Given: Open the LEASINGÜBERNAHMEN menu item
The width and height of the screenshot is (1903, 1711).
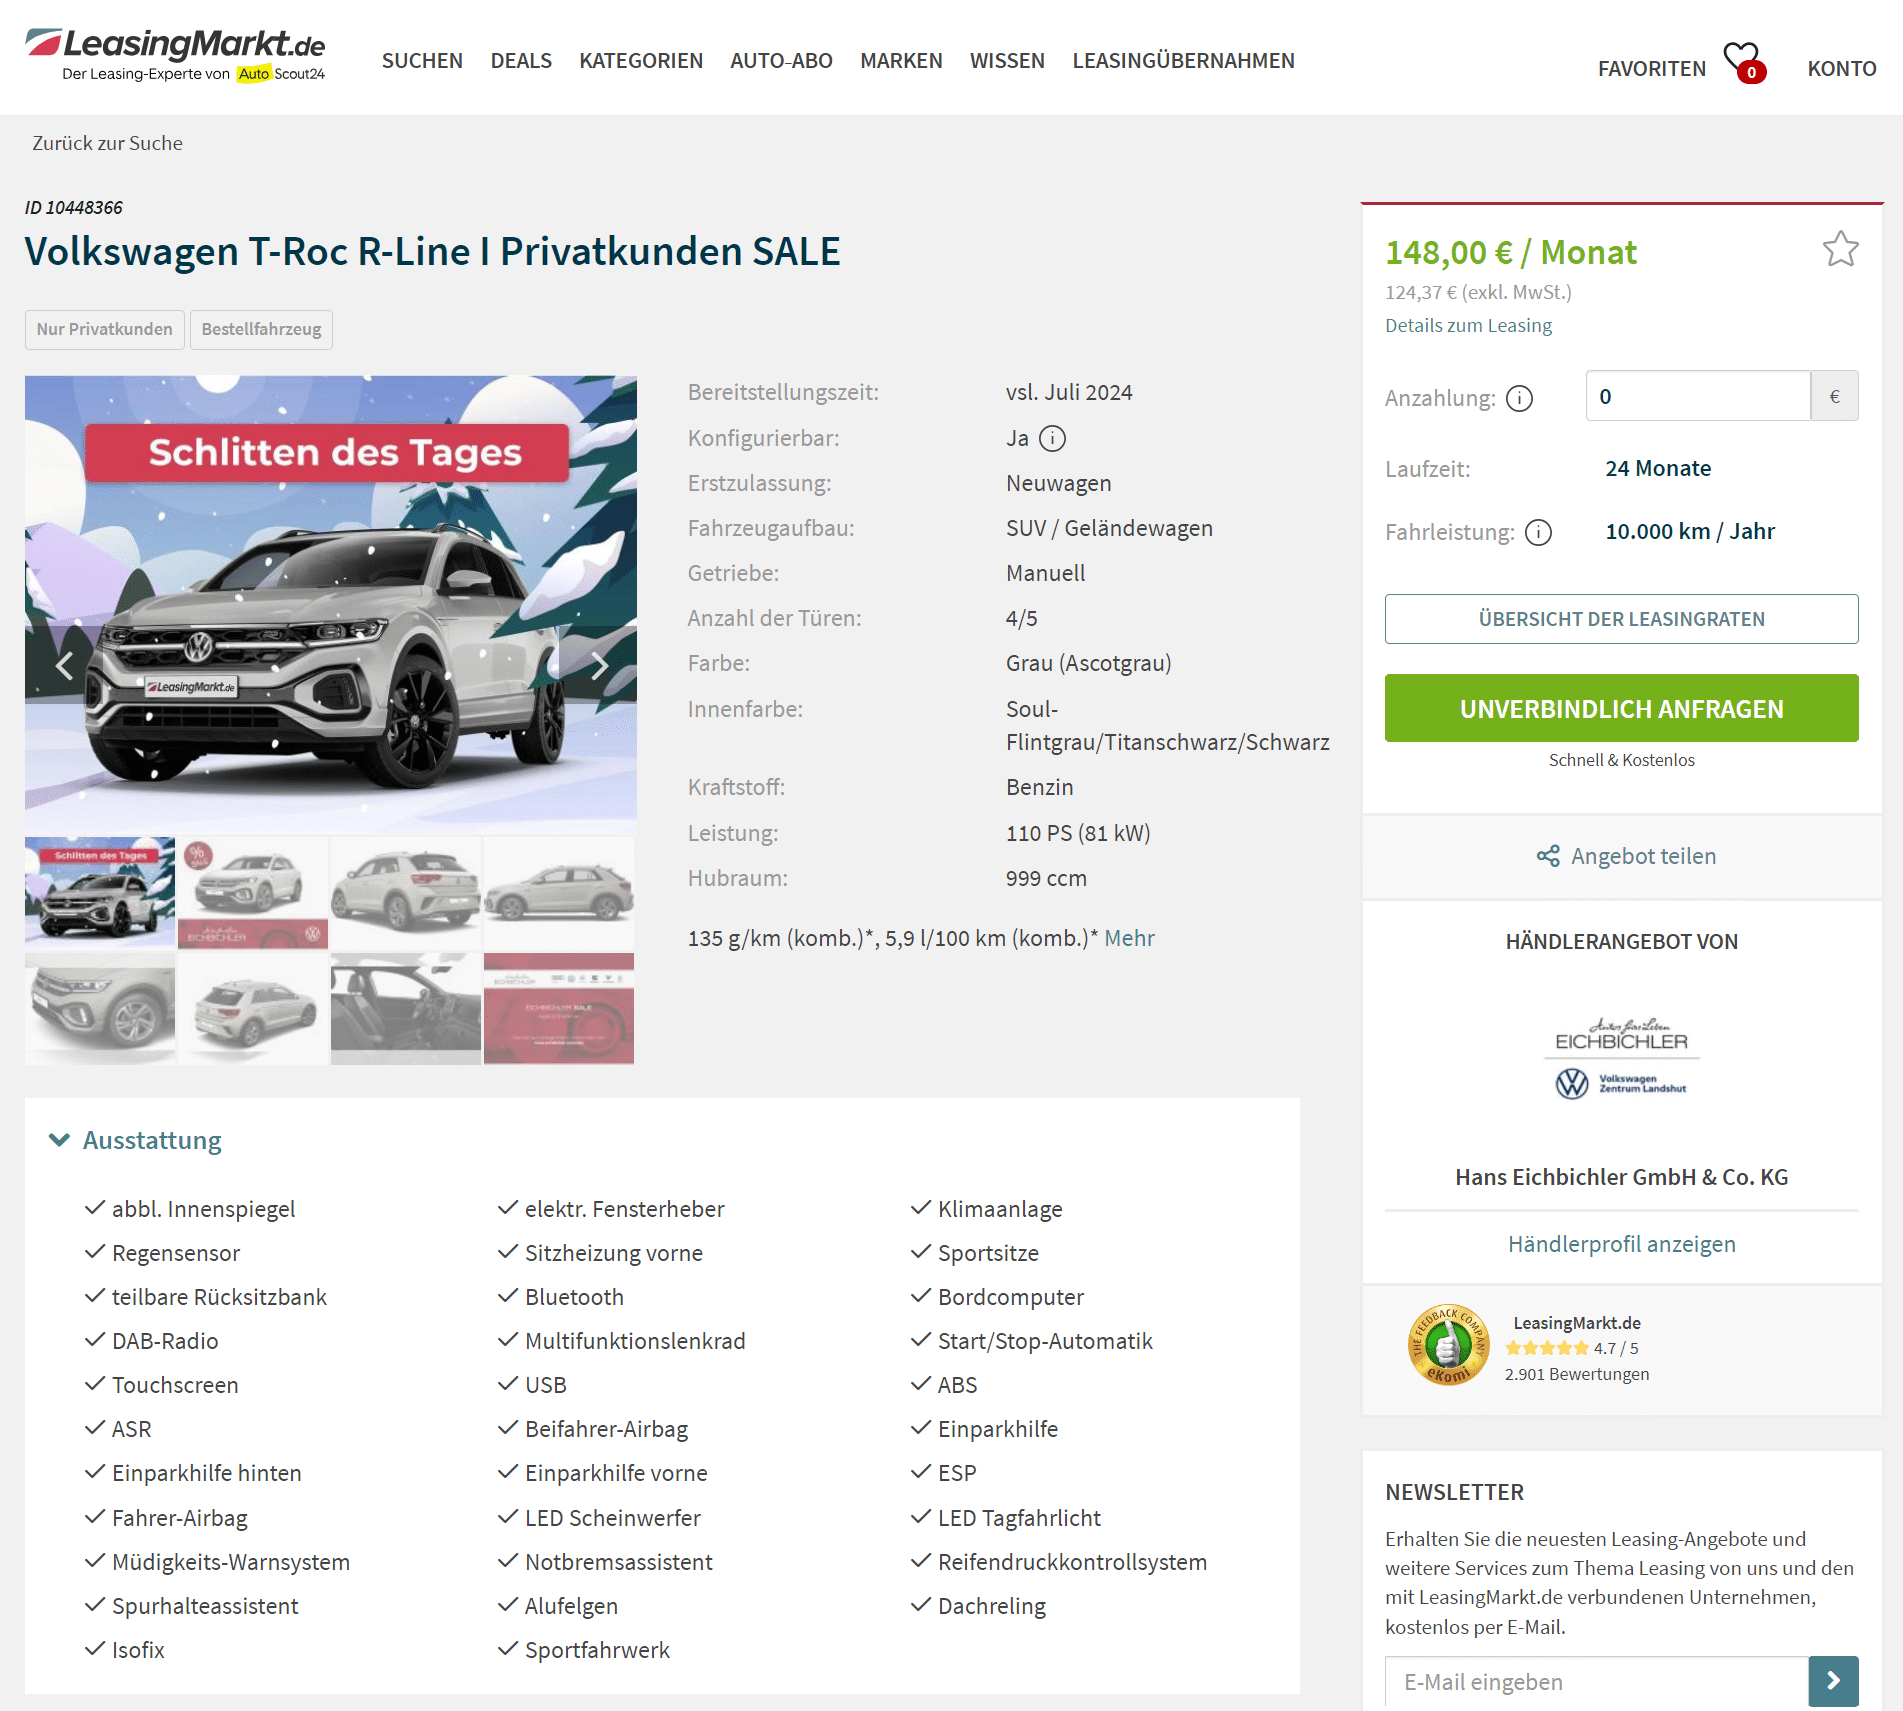Looking at the screenshot, I should [x=1183, y=61].
